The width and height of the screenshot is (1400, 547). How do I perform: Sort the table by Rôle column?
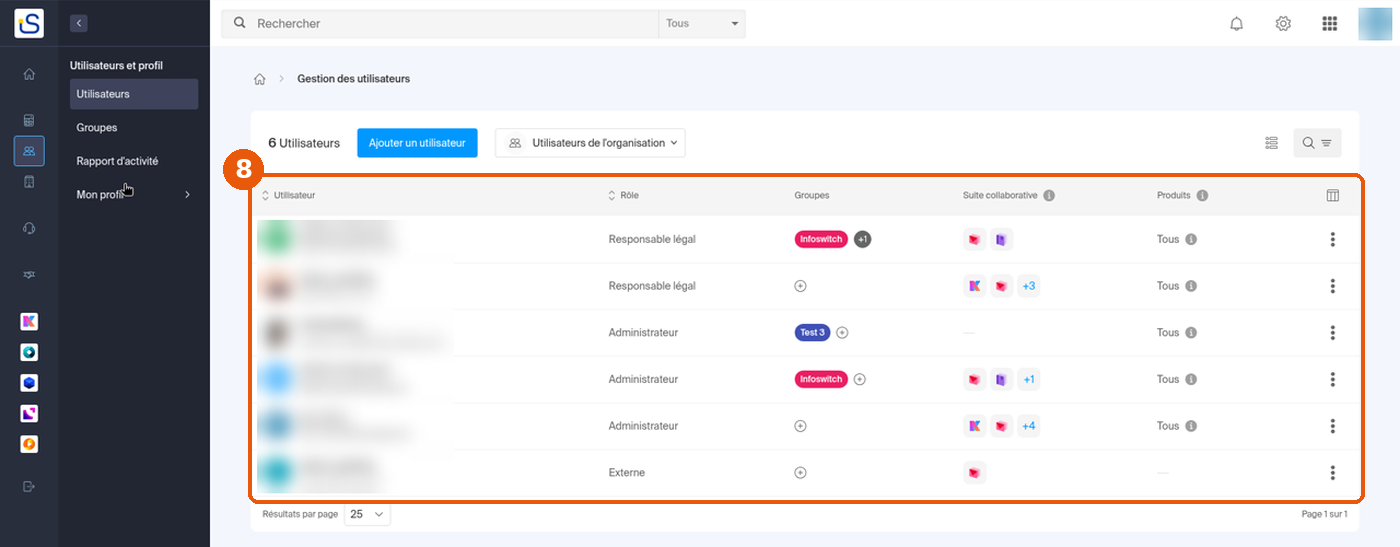point(624,195)
